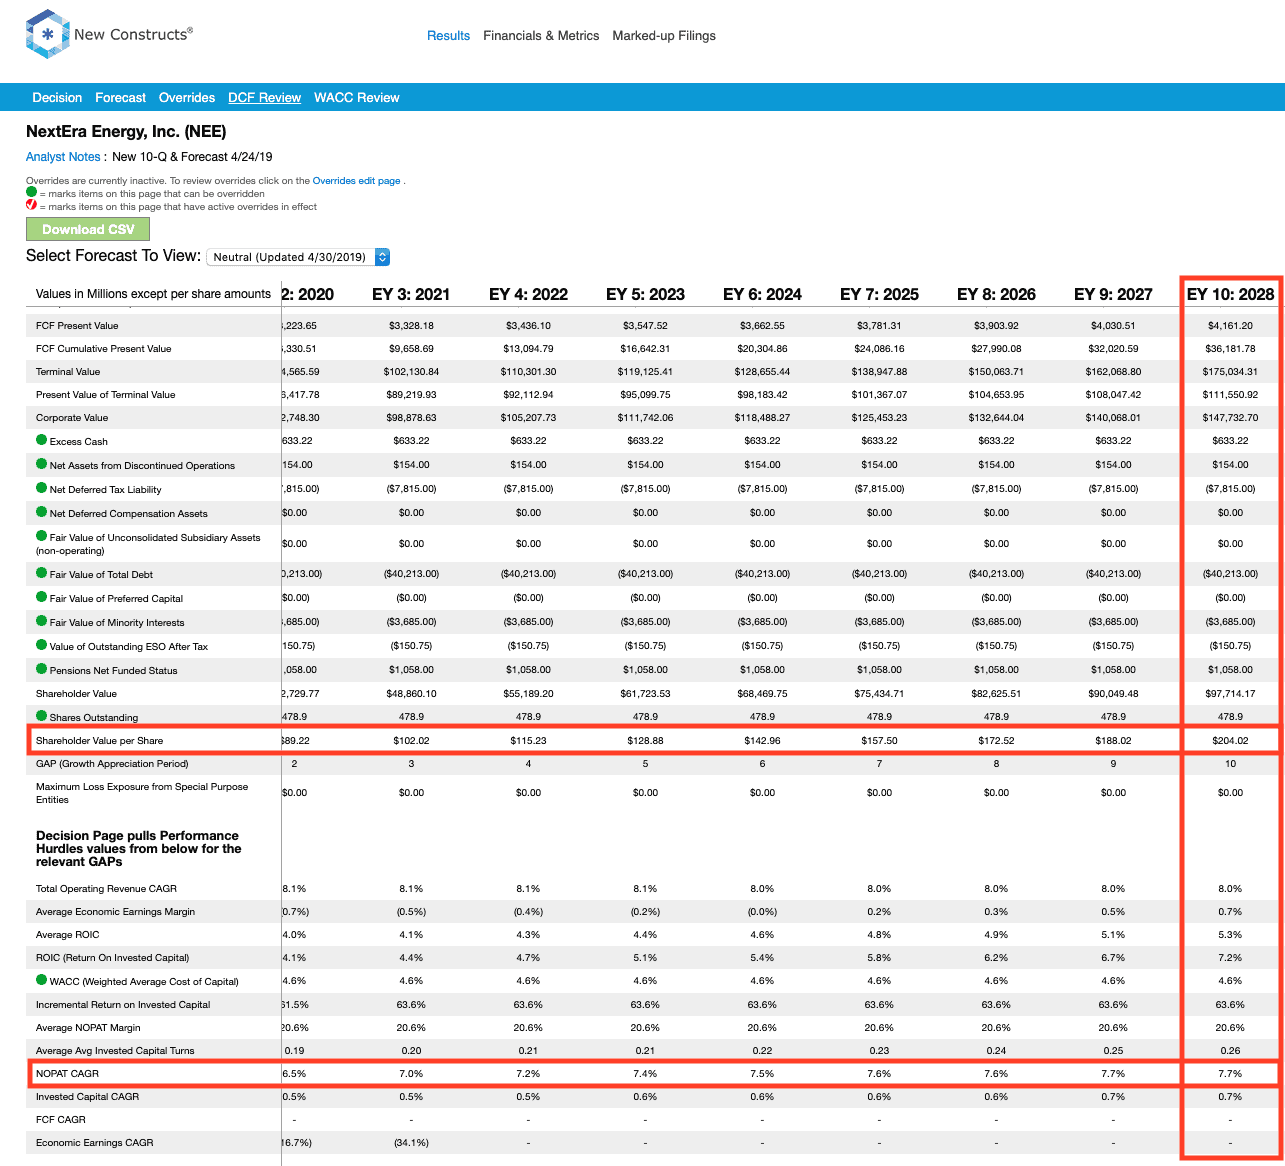This screenshot has height=1166, width=1285.
Task: Click the New Constructs hexagon logo
Action: 47,34
